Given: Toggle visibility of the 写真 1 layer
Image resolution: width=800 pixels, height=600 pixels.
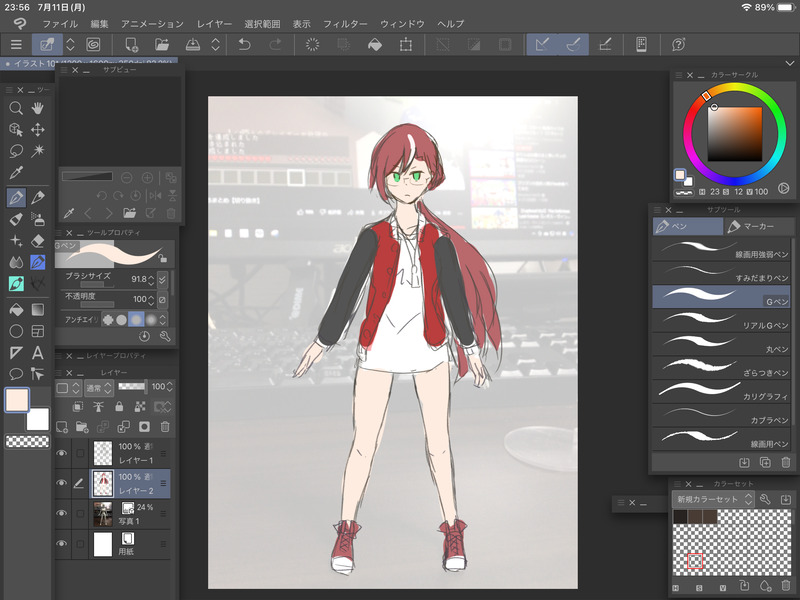Looking at the screenshot, I should (62, 514).
